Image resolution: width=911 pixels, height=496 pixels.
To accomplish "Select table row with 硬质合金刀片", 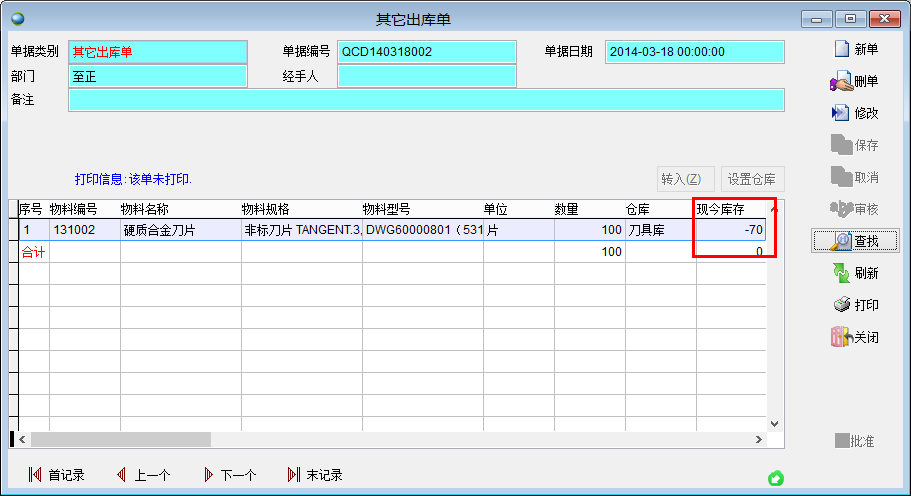I will coord(180,230).
